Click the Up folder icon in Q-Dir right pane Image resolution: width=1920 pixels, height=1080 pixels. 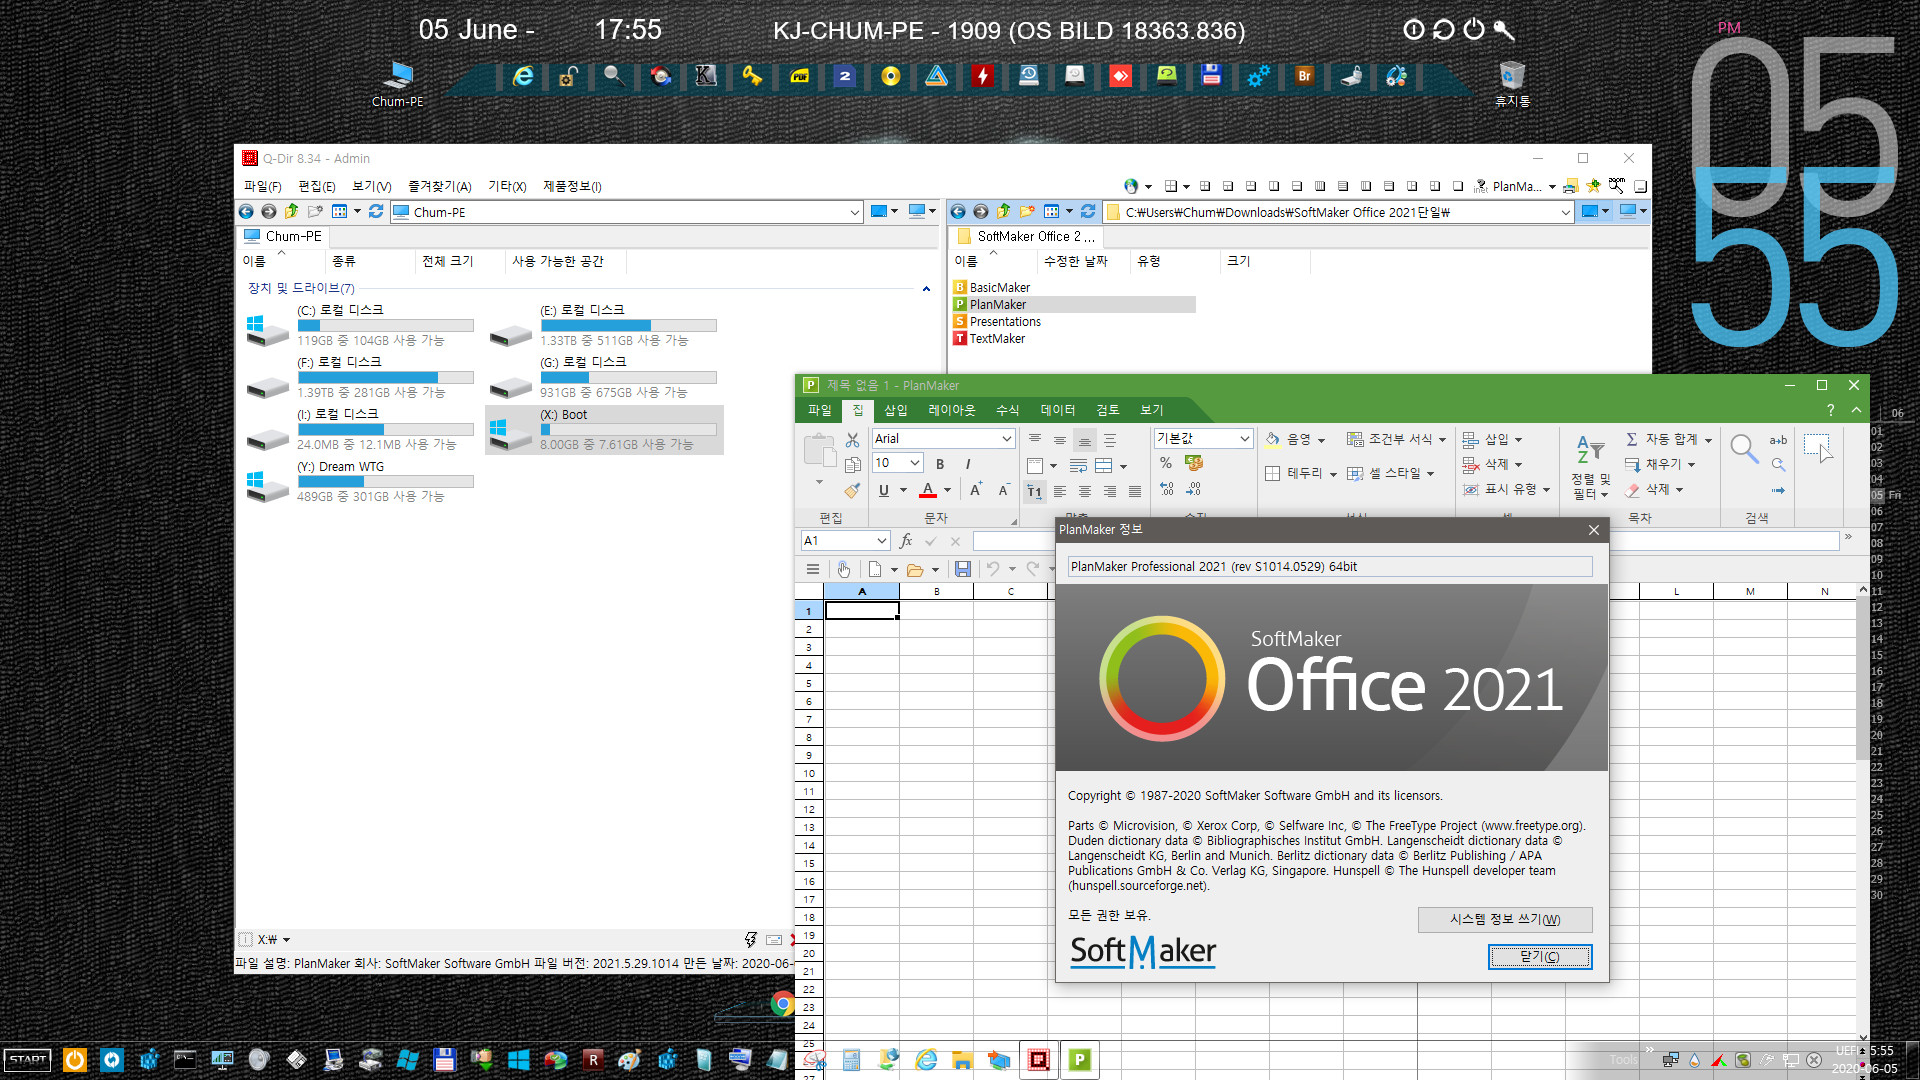click(1003, 211)
